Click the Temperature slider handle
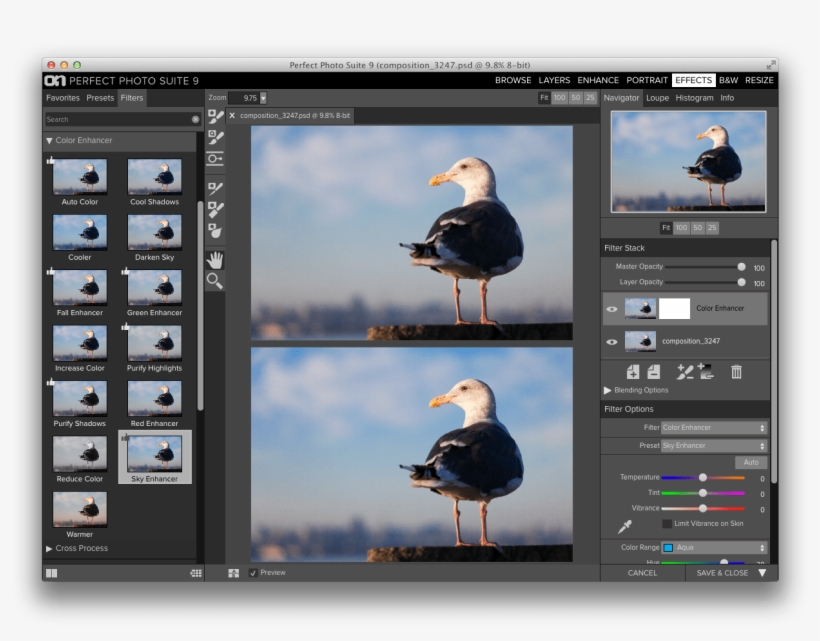Image resolution: width=820 pixels, height=641 pixels. pyautogui.click(x=703, y=478)
